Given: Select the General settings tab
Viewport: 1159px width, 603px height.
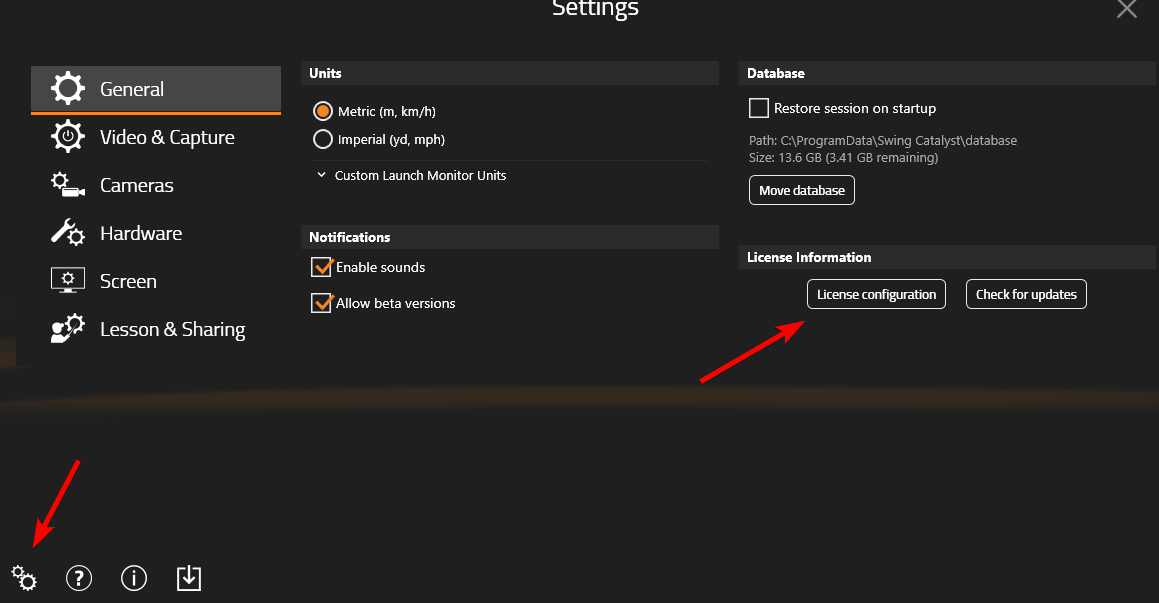Looking at the screenshot, I should pyautogui.click(x=156, y=89).
